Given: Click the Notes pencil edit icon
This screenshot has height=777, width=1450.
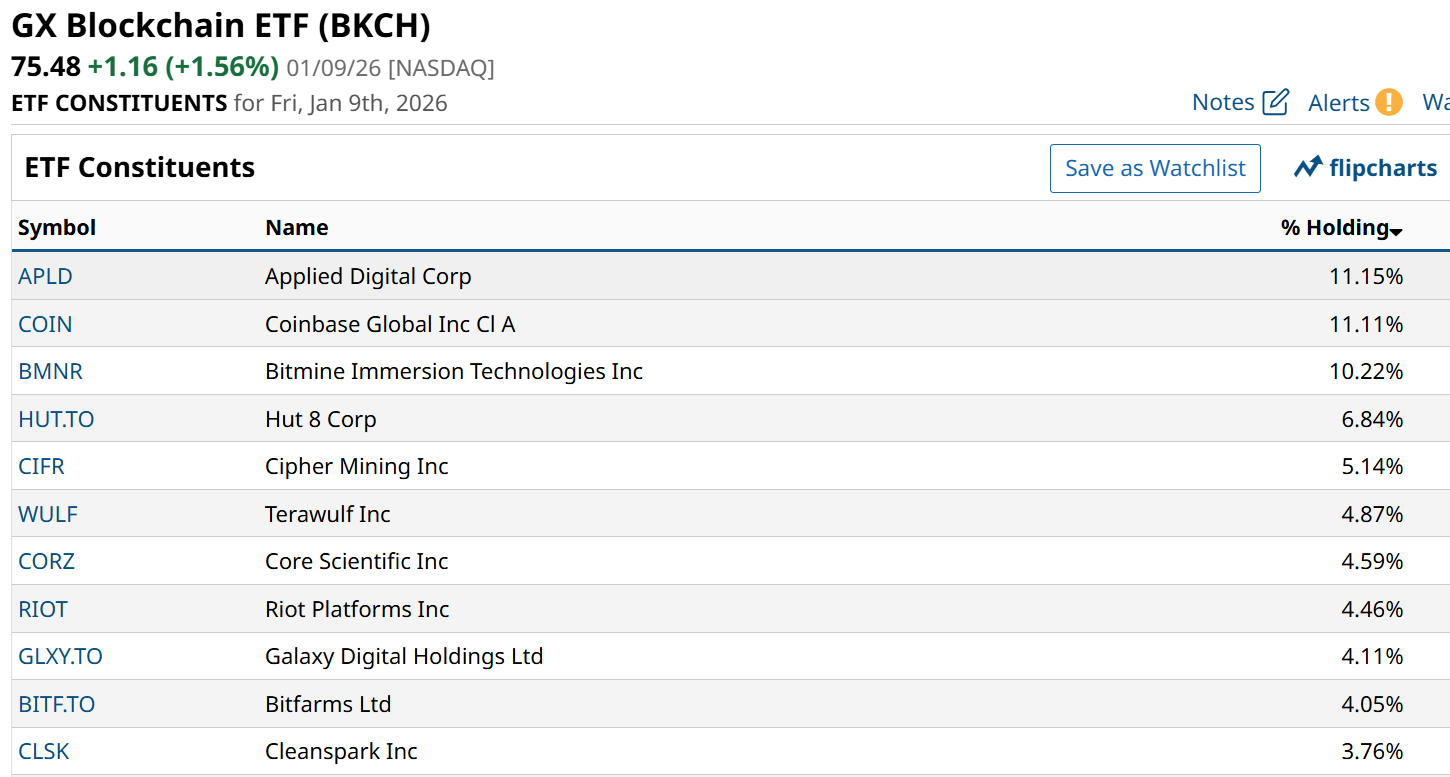Looking at the screenshot, I should pyautogui.click(x=1276, y=102).
